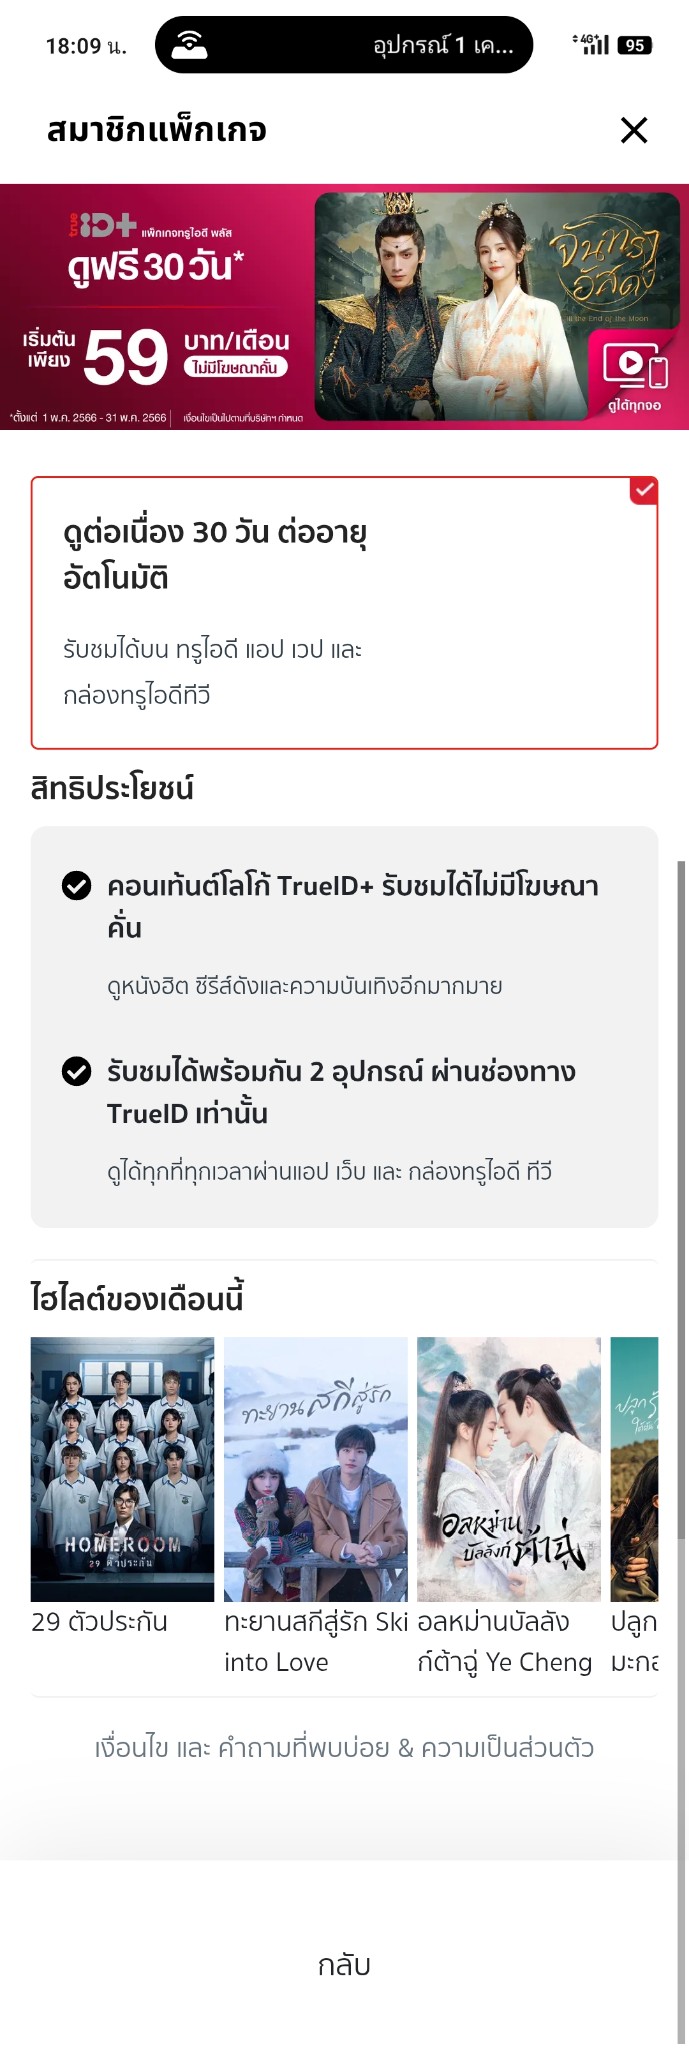Open เงื่อนไข และ คำถามที่พบบ่อย & ความเป็นส่วนตัว link

pos(344,1748)
